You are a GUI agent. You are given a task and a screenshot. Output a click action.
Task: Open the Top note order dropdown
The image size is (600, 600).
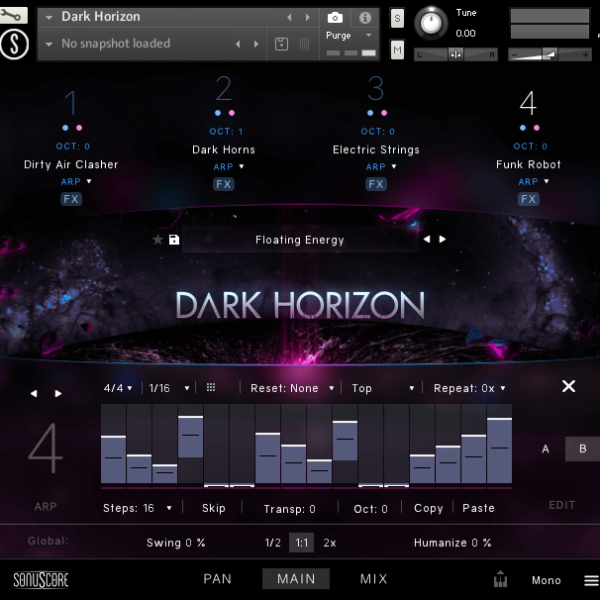click(x=383, y=388)
